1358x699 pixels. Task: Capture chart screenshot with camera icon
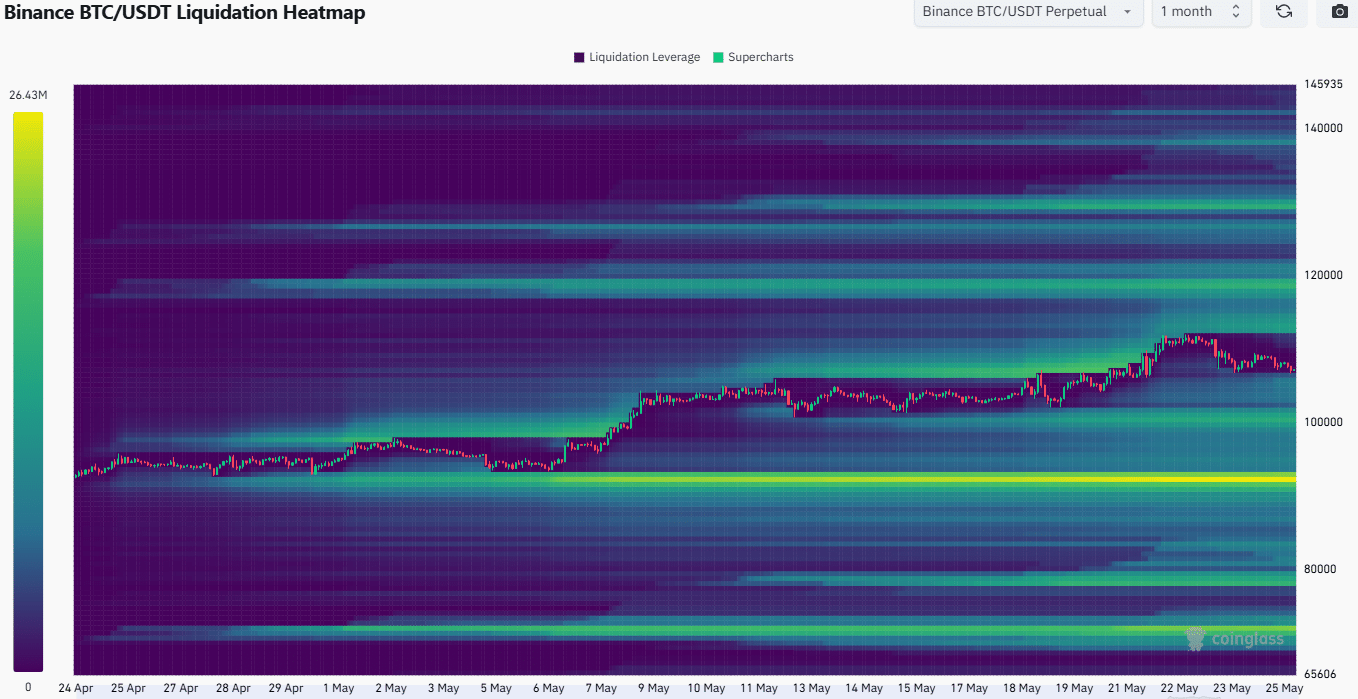[x=1339, y=12]
